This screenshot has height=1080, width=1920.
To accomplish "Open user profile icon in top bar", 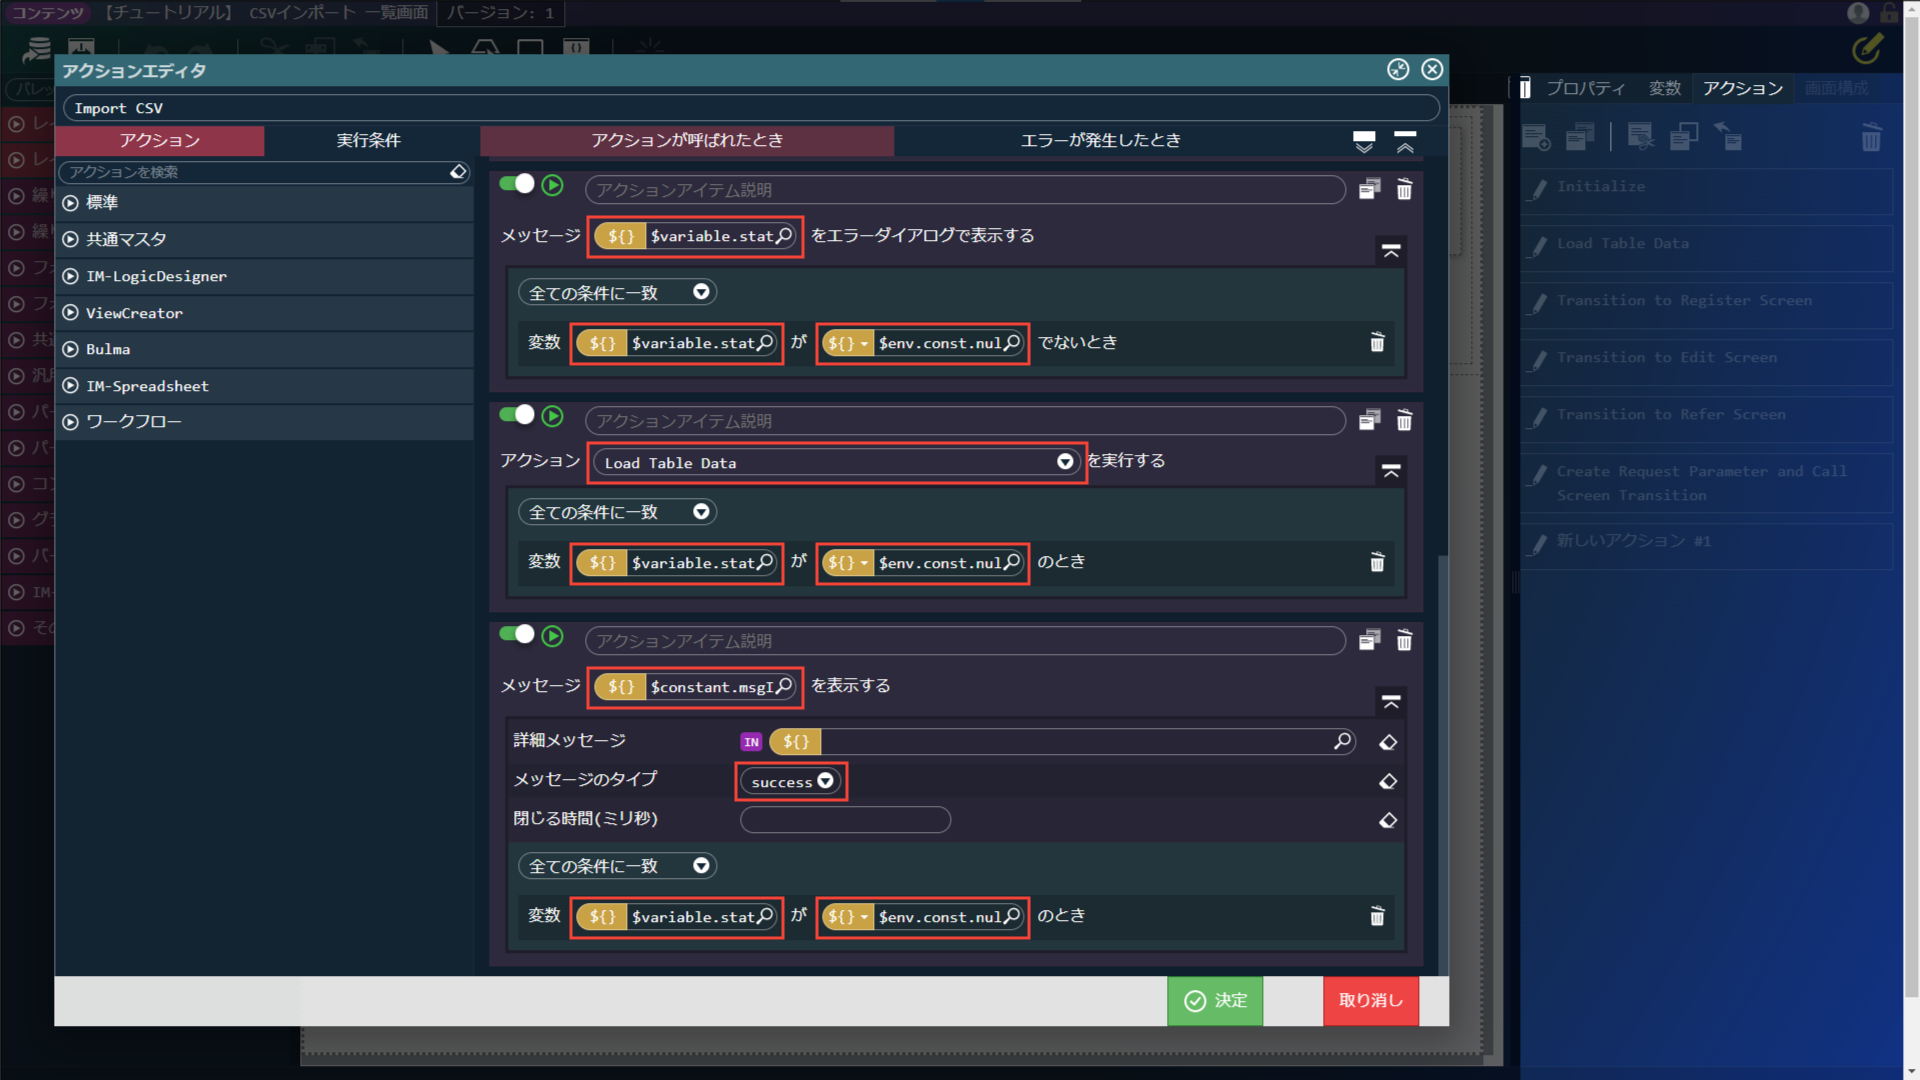I will 1858,13.
